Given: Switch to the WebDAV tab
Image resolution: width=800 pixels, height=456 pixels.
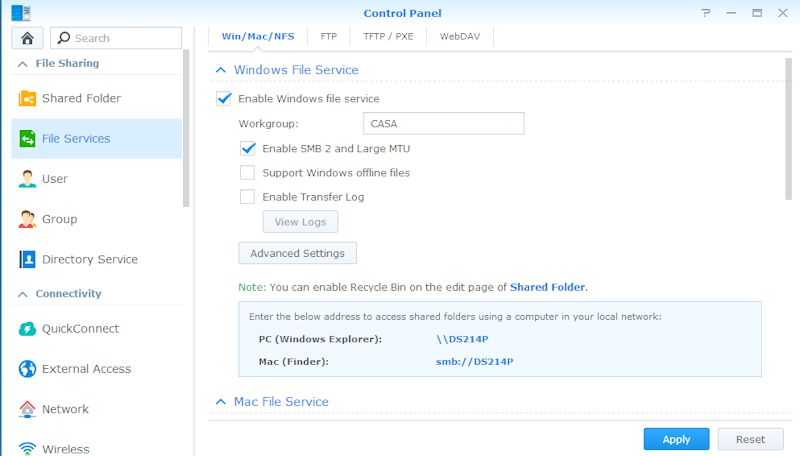Looking at the screenshot, I should 460,36.
